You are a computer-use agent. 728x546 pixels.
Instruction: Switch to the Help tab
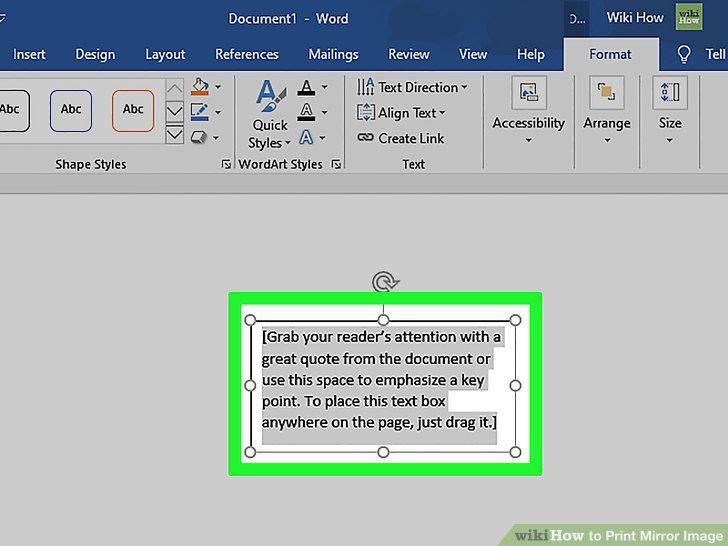click(x=531, y=55)
